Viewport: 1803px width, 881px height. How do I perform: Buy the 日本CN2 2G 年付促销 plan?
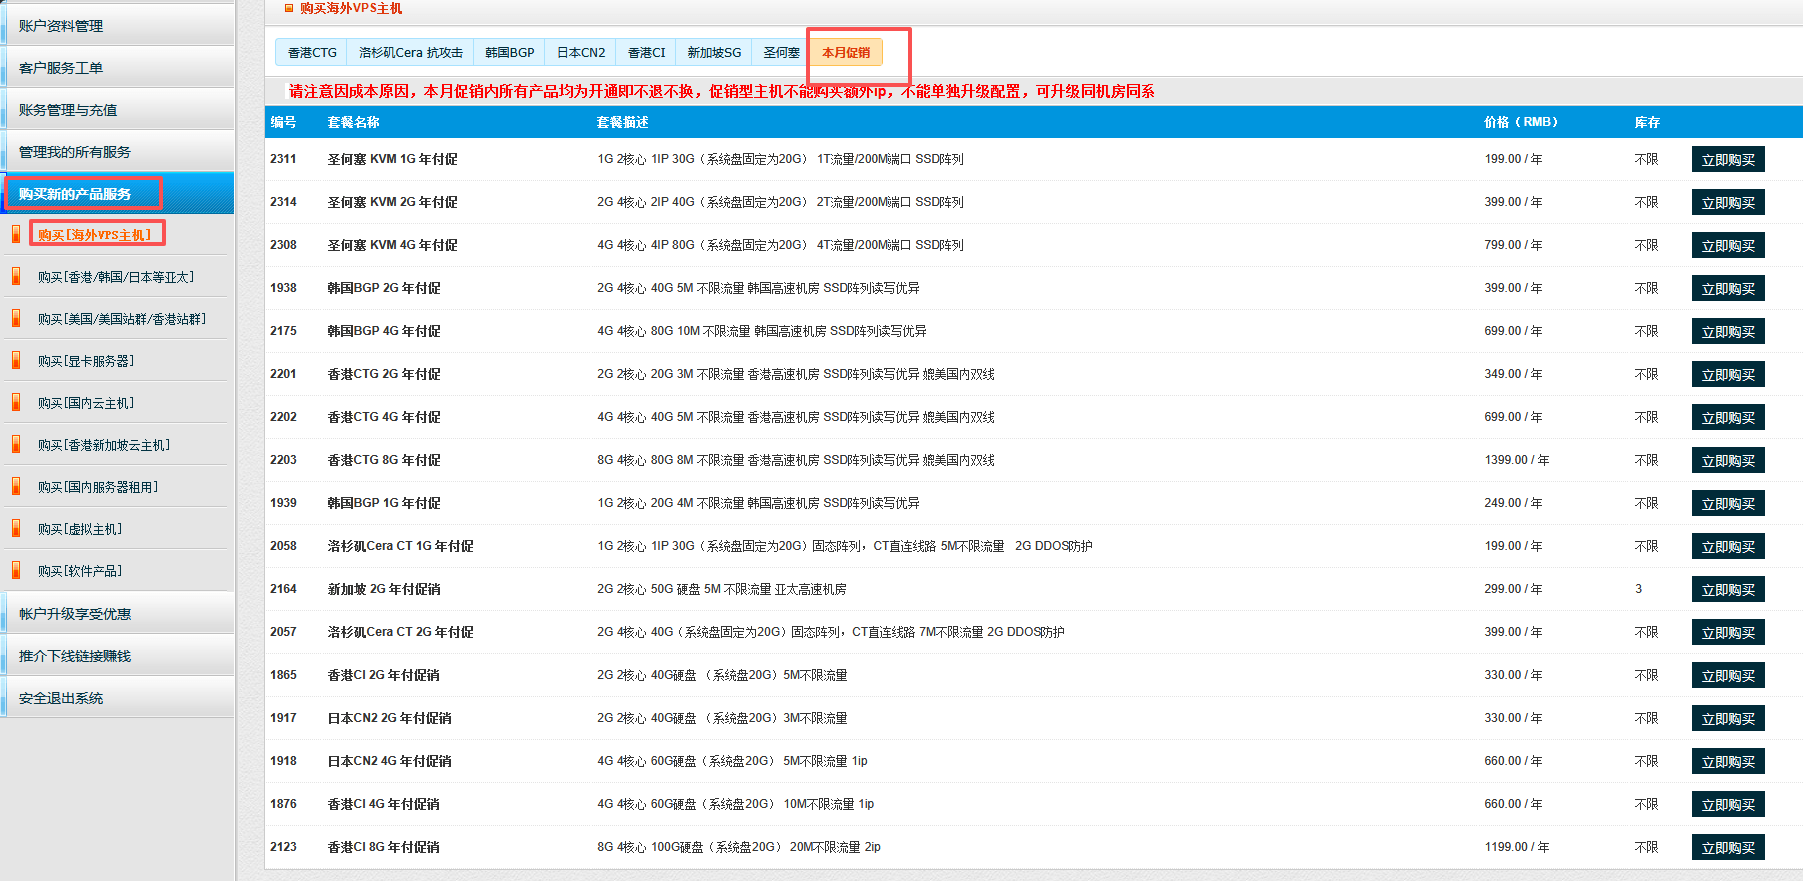pyautogui.click(x=1728, y=719)
